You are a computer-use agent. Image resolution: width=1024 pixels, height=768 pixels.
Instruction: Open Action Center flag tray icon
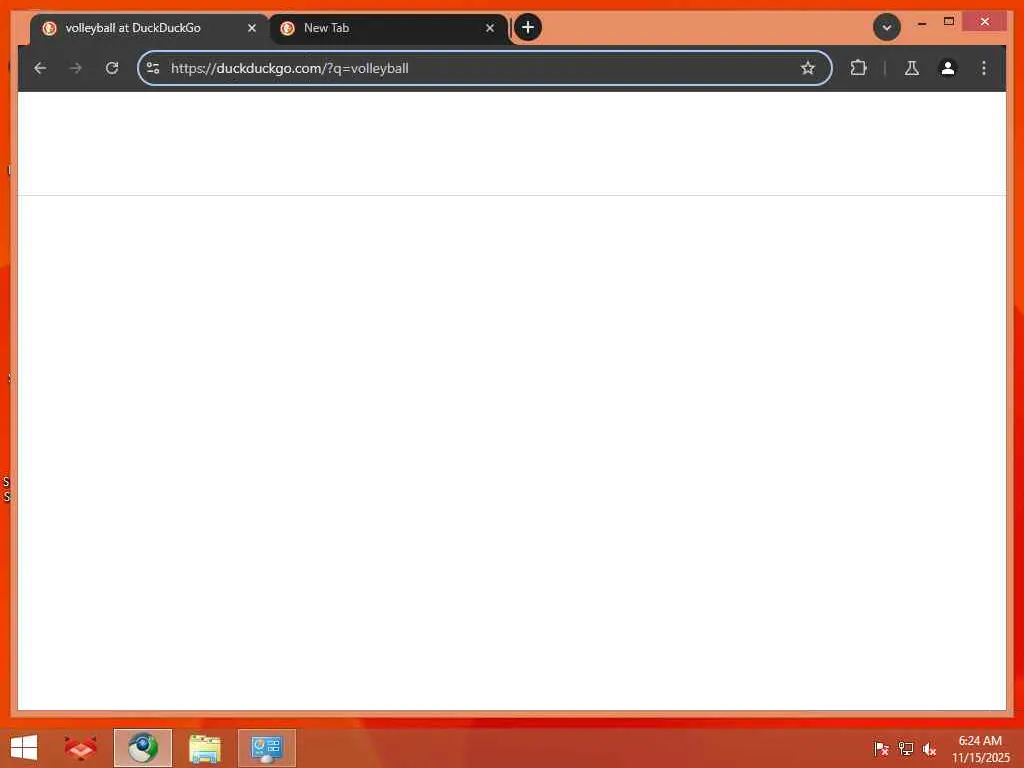click(881, 748)
